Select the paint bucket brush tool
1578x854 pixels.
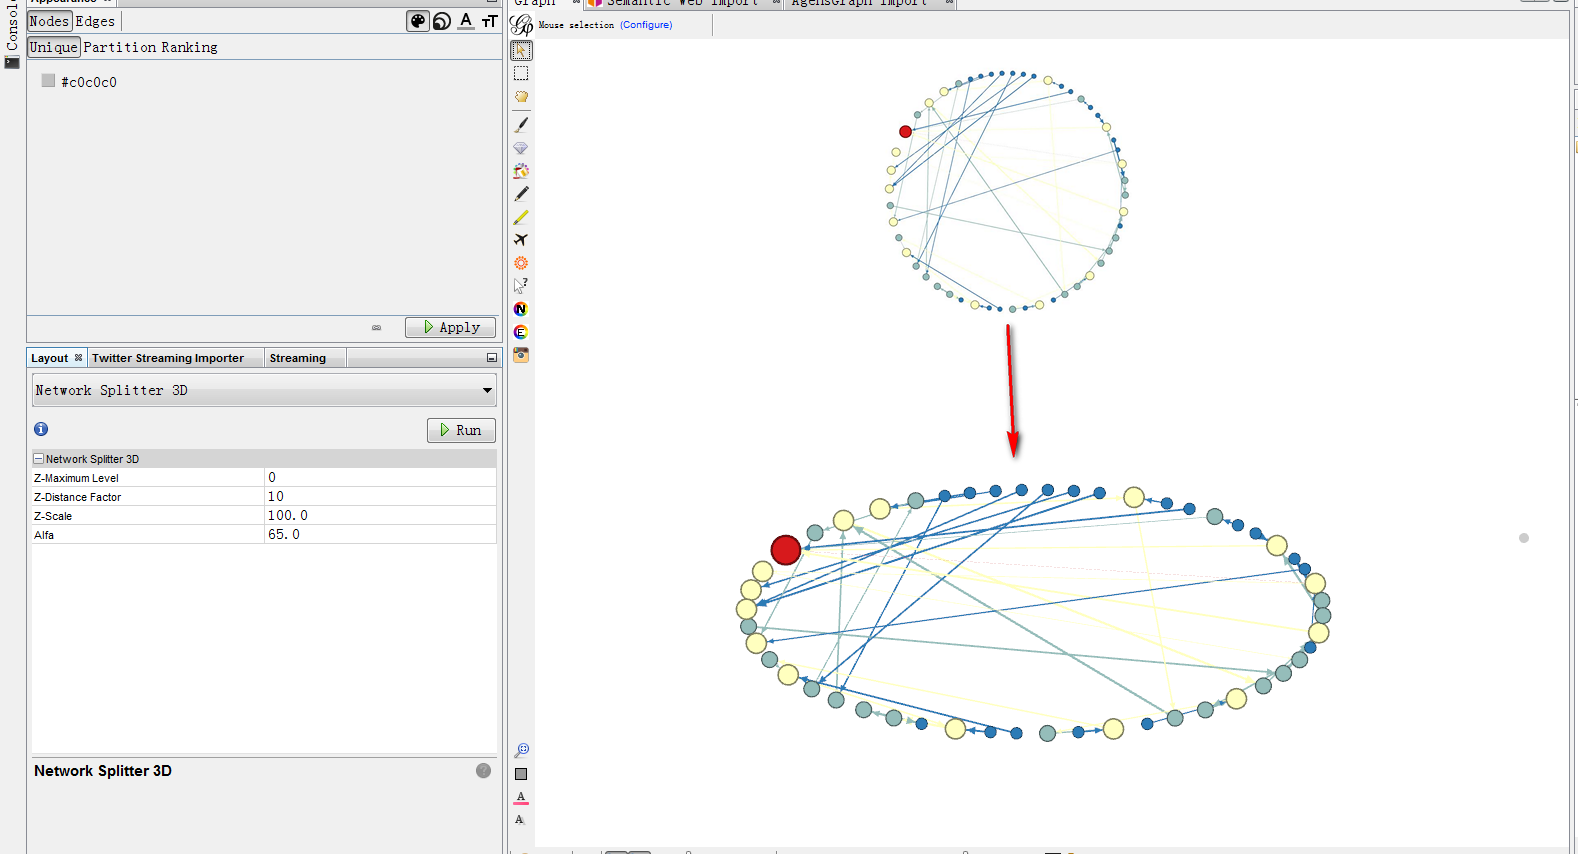[x=521, y=171]
